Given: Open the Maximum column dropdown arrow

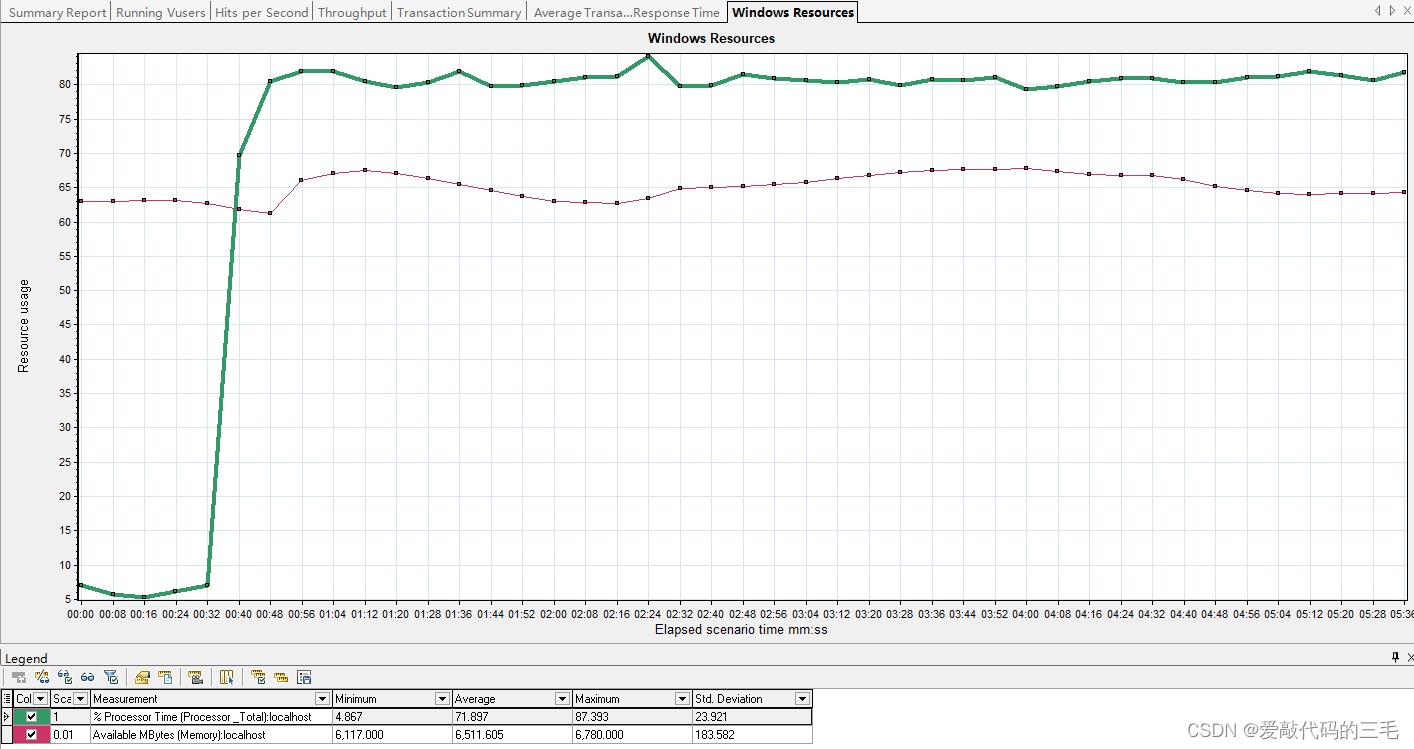Looking at the screenshot, I should point(682,699).
